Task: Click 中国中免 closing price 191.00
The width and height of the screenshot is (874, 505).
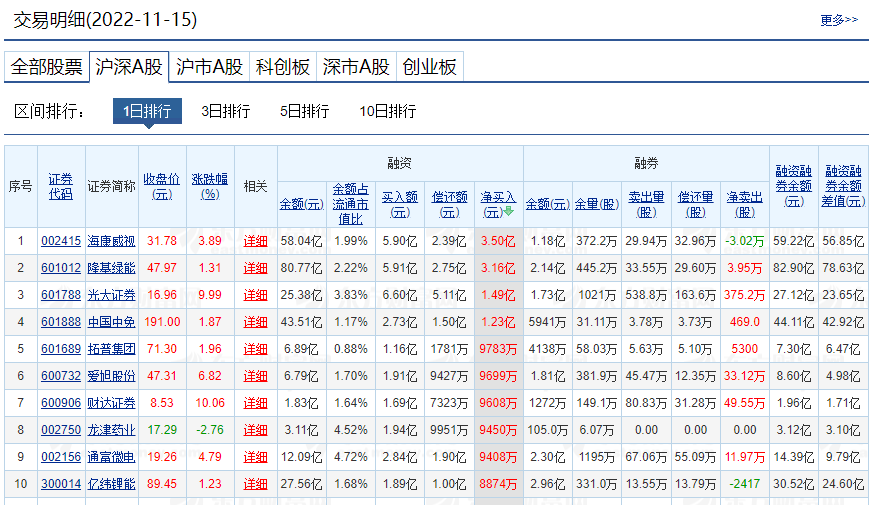Action: point(162,322)
